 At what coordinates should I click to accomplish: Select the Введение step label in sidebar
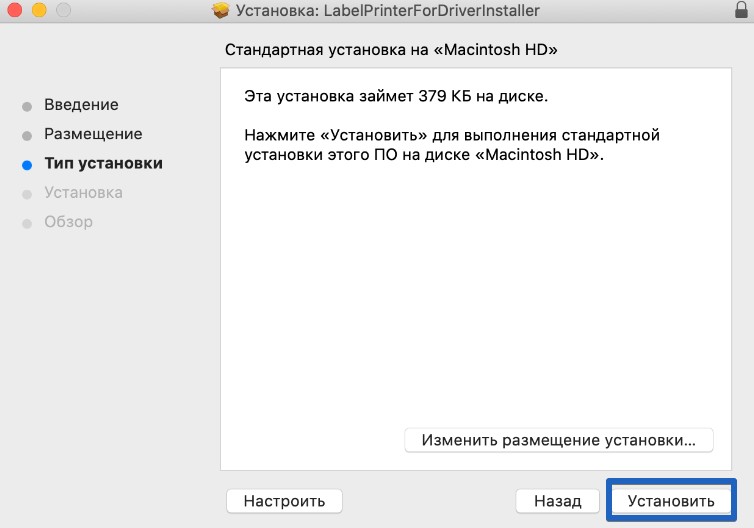[81, 105]
